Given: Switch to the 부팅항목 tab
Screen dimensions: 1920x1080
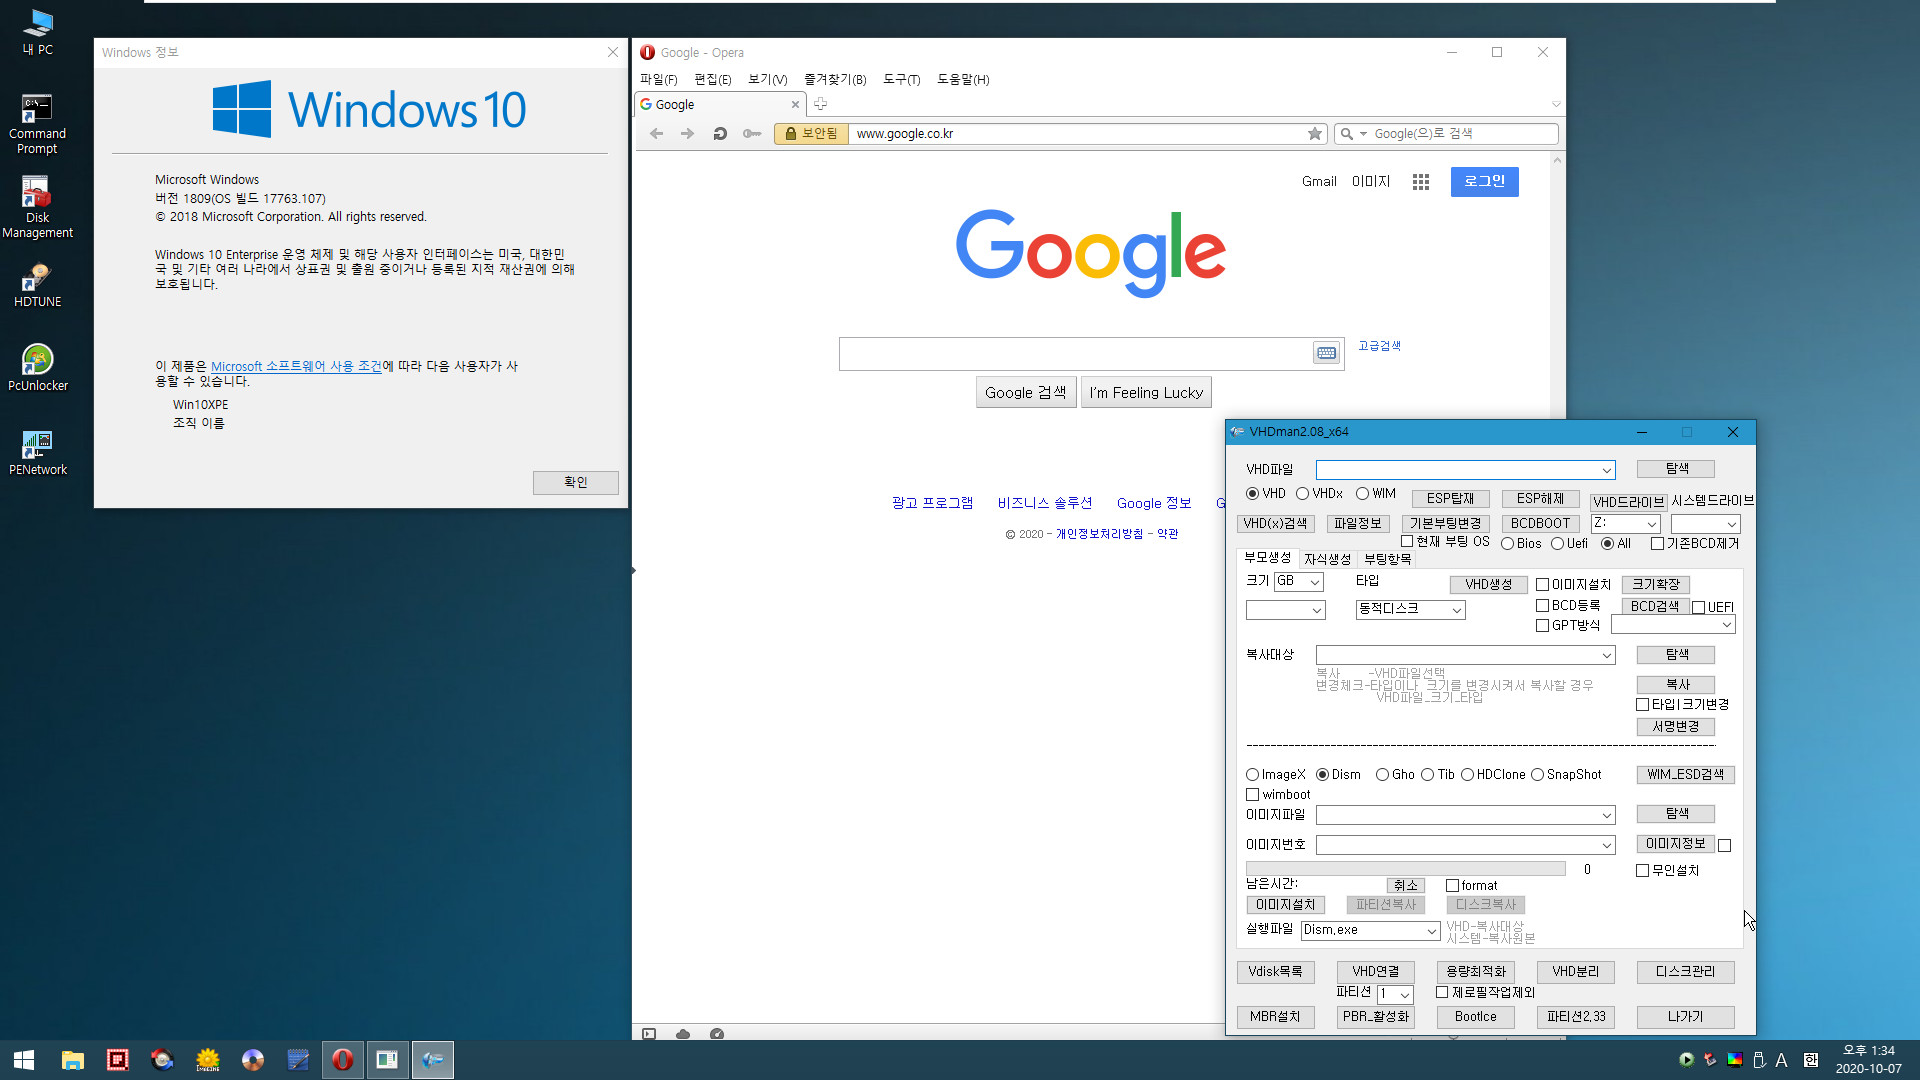Looking at the screenshot, I should click(x=1387, y=560).
